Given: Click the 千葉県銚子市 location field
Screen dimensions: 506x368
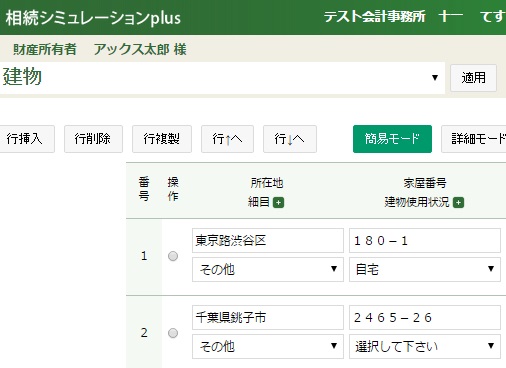Looking at the screenshot, I should (268, 317).
